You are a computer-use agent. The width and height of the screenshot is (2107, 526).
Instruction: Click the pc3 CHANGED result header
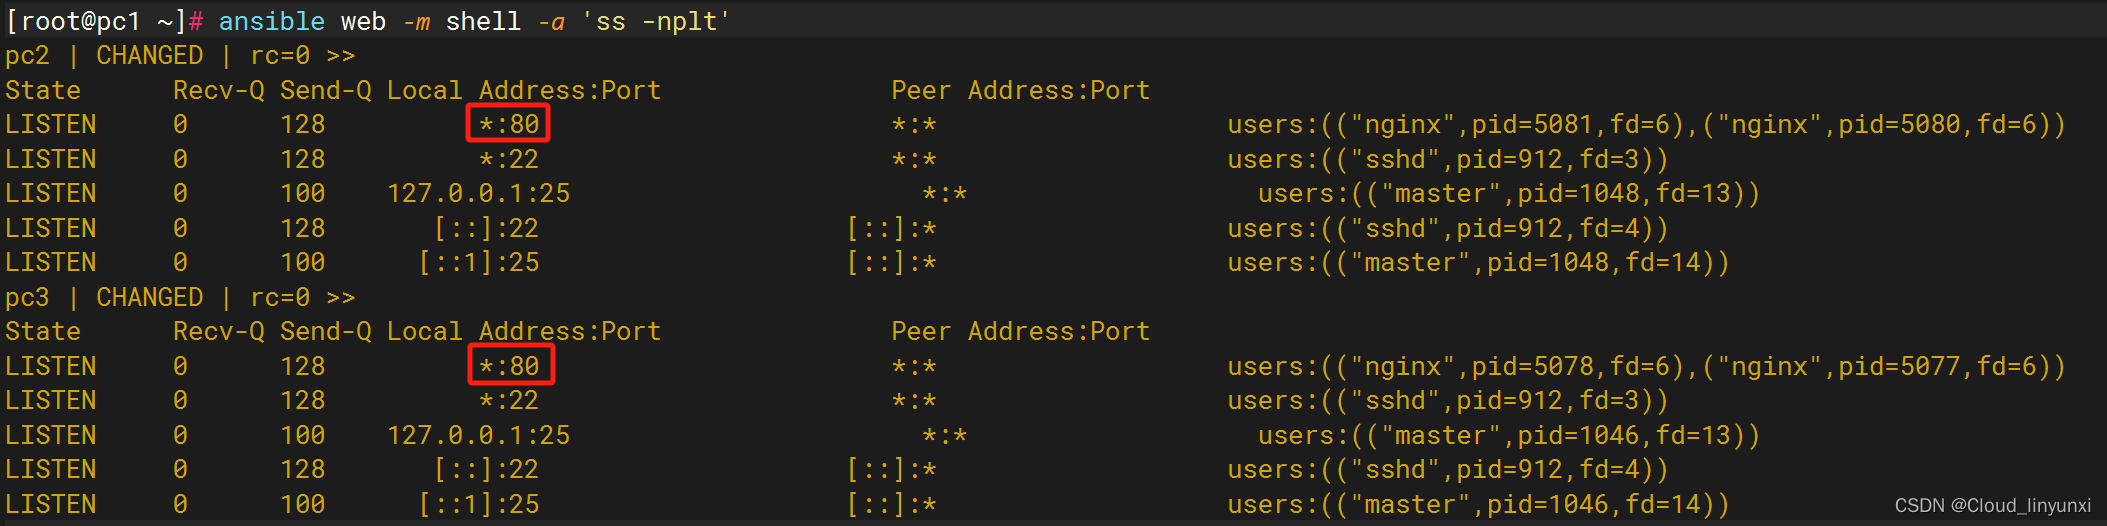[x=180, y=298]
